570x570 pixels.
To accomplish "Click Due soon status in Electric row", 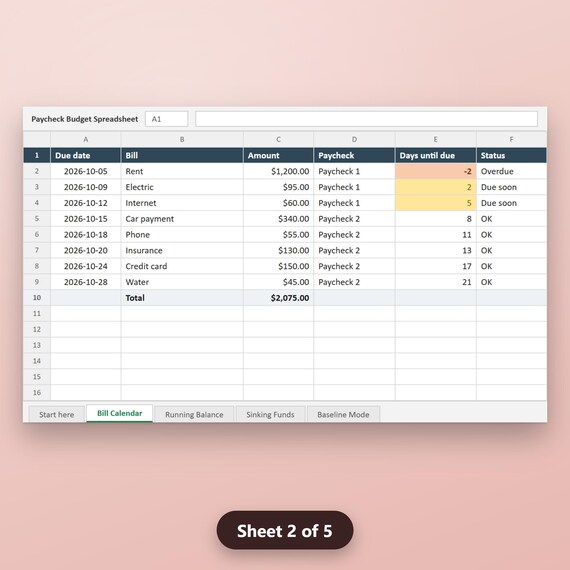I will click(511, 187).
